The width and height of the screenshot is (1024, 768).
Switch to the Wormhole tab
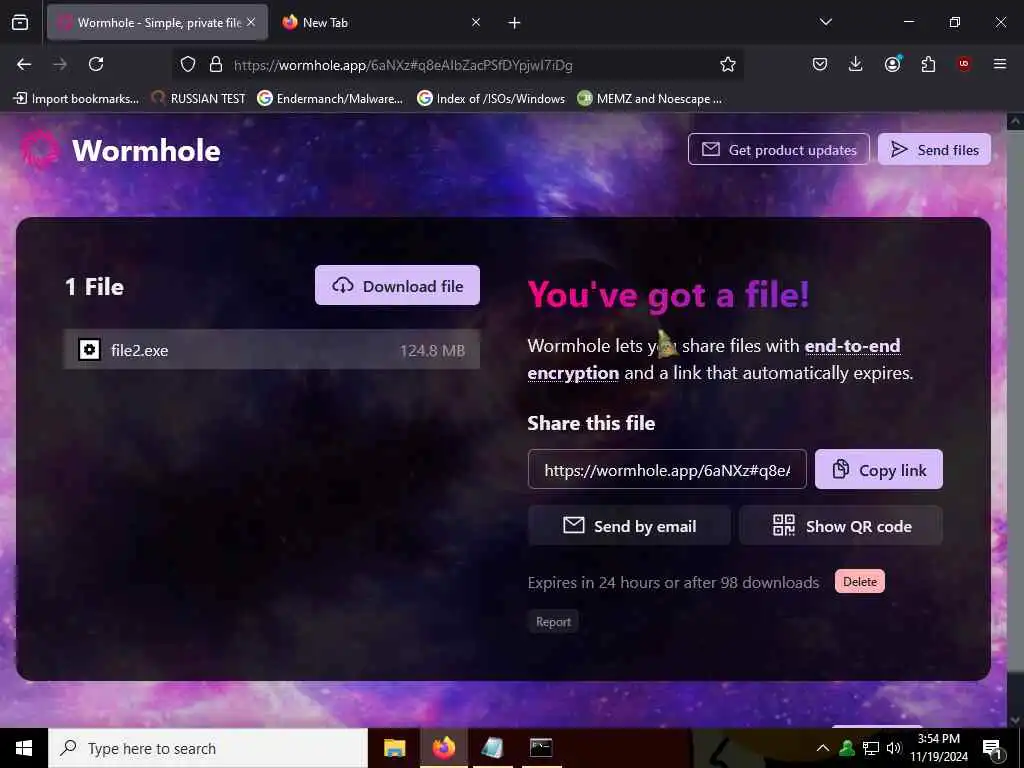point(157,23)
